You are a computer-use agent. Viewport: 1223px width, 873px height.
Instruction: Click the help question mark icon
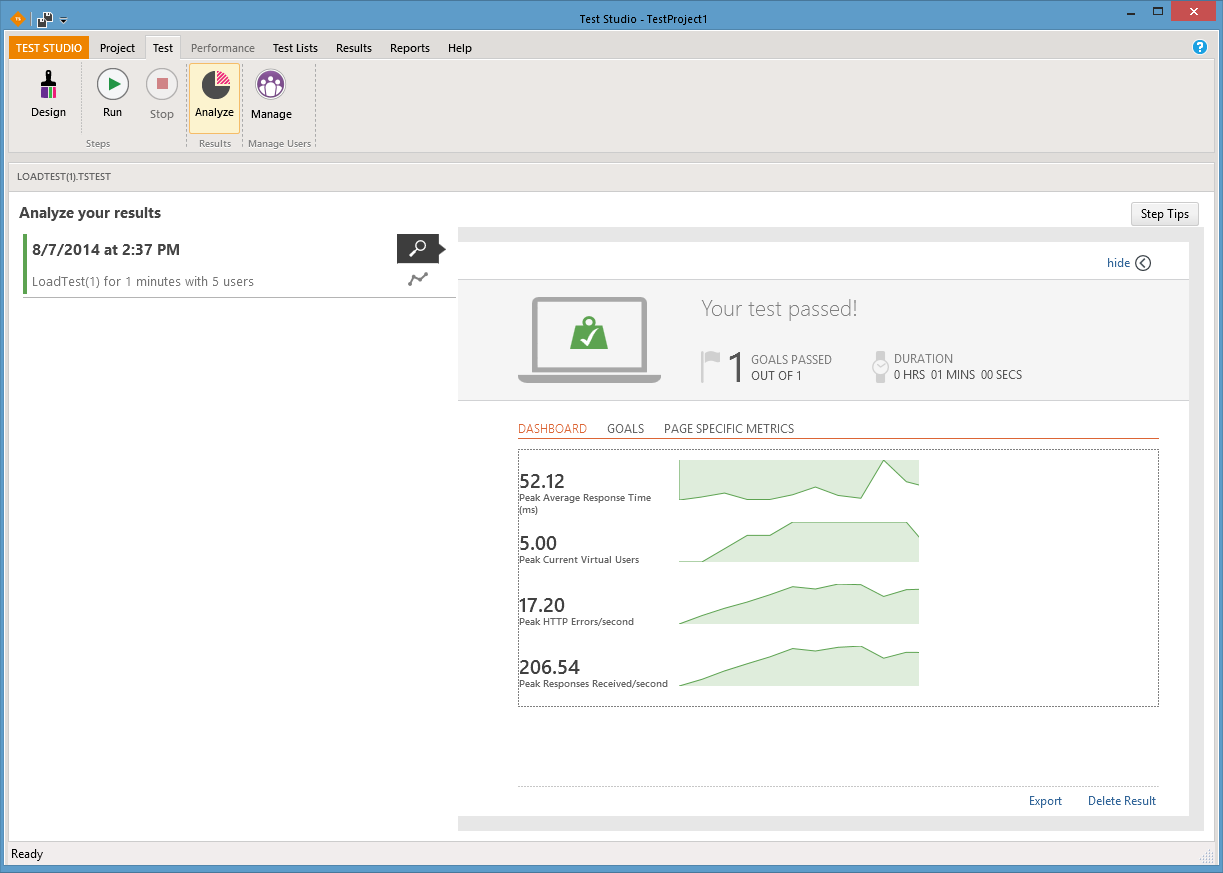point(1200,47)
